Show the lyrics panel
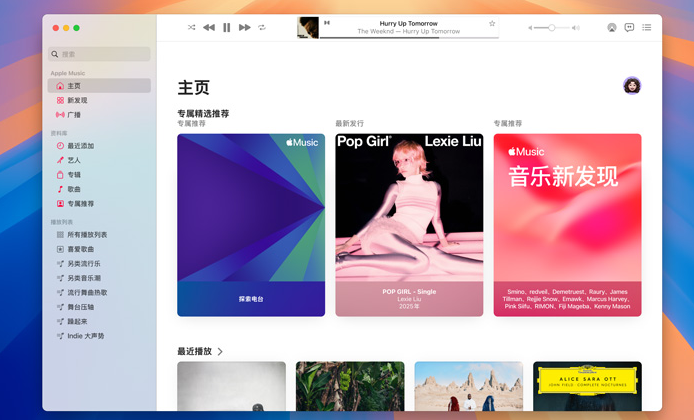The image size is (694, 420). [629, 27]
